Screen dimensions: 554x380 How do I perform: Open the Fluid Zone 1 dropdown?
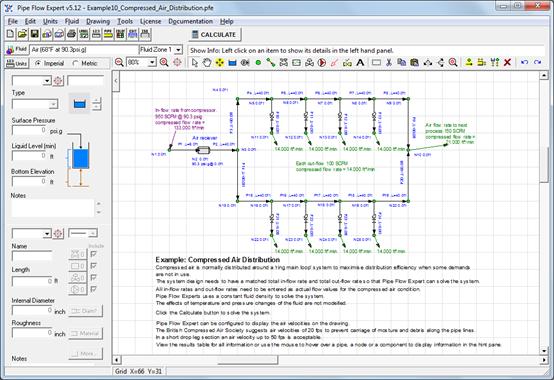click(x=178, y=50)
